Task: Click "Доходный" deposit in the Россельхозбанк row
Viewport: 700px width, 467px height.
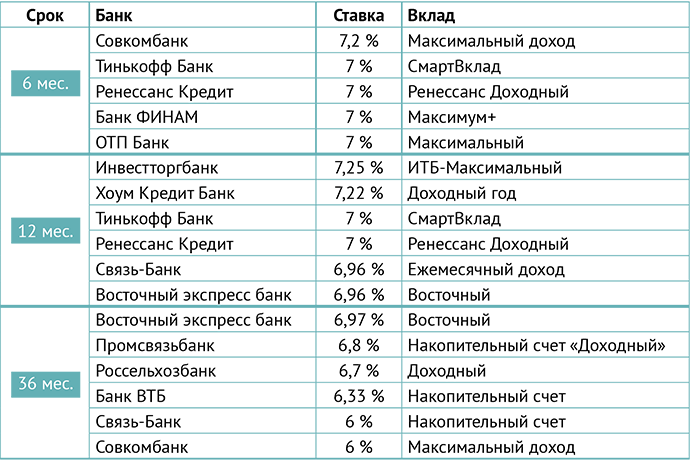Action: pos(446,371)
